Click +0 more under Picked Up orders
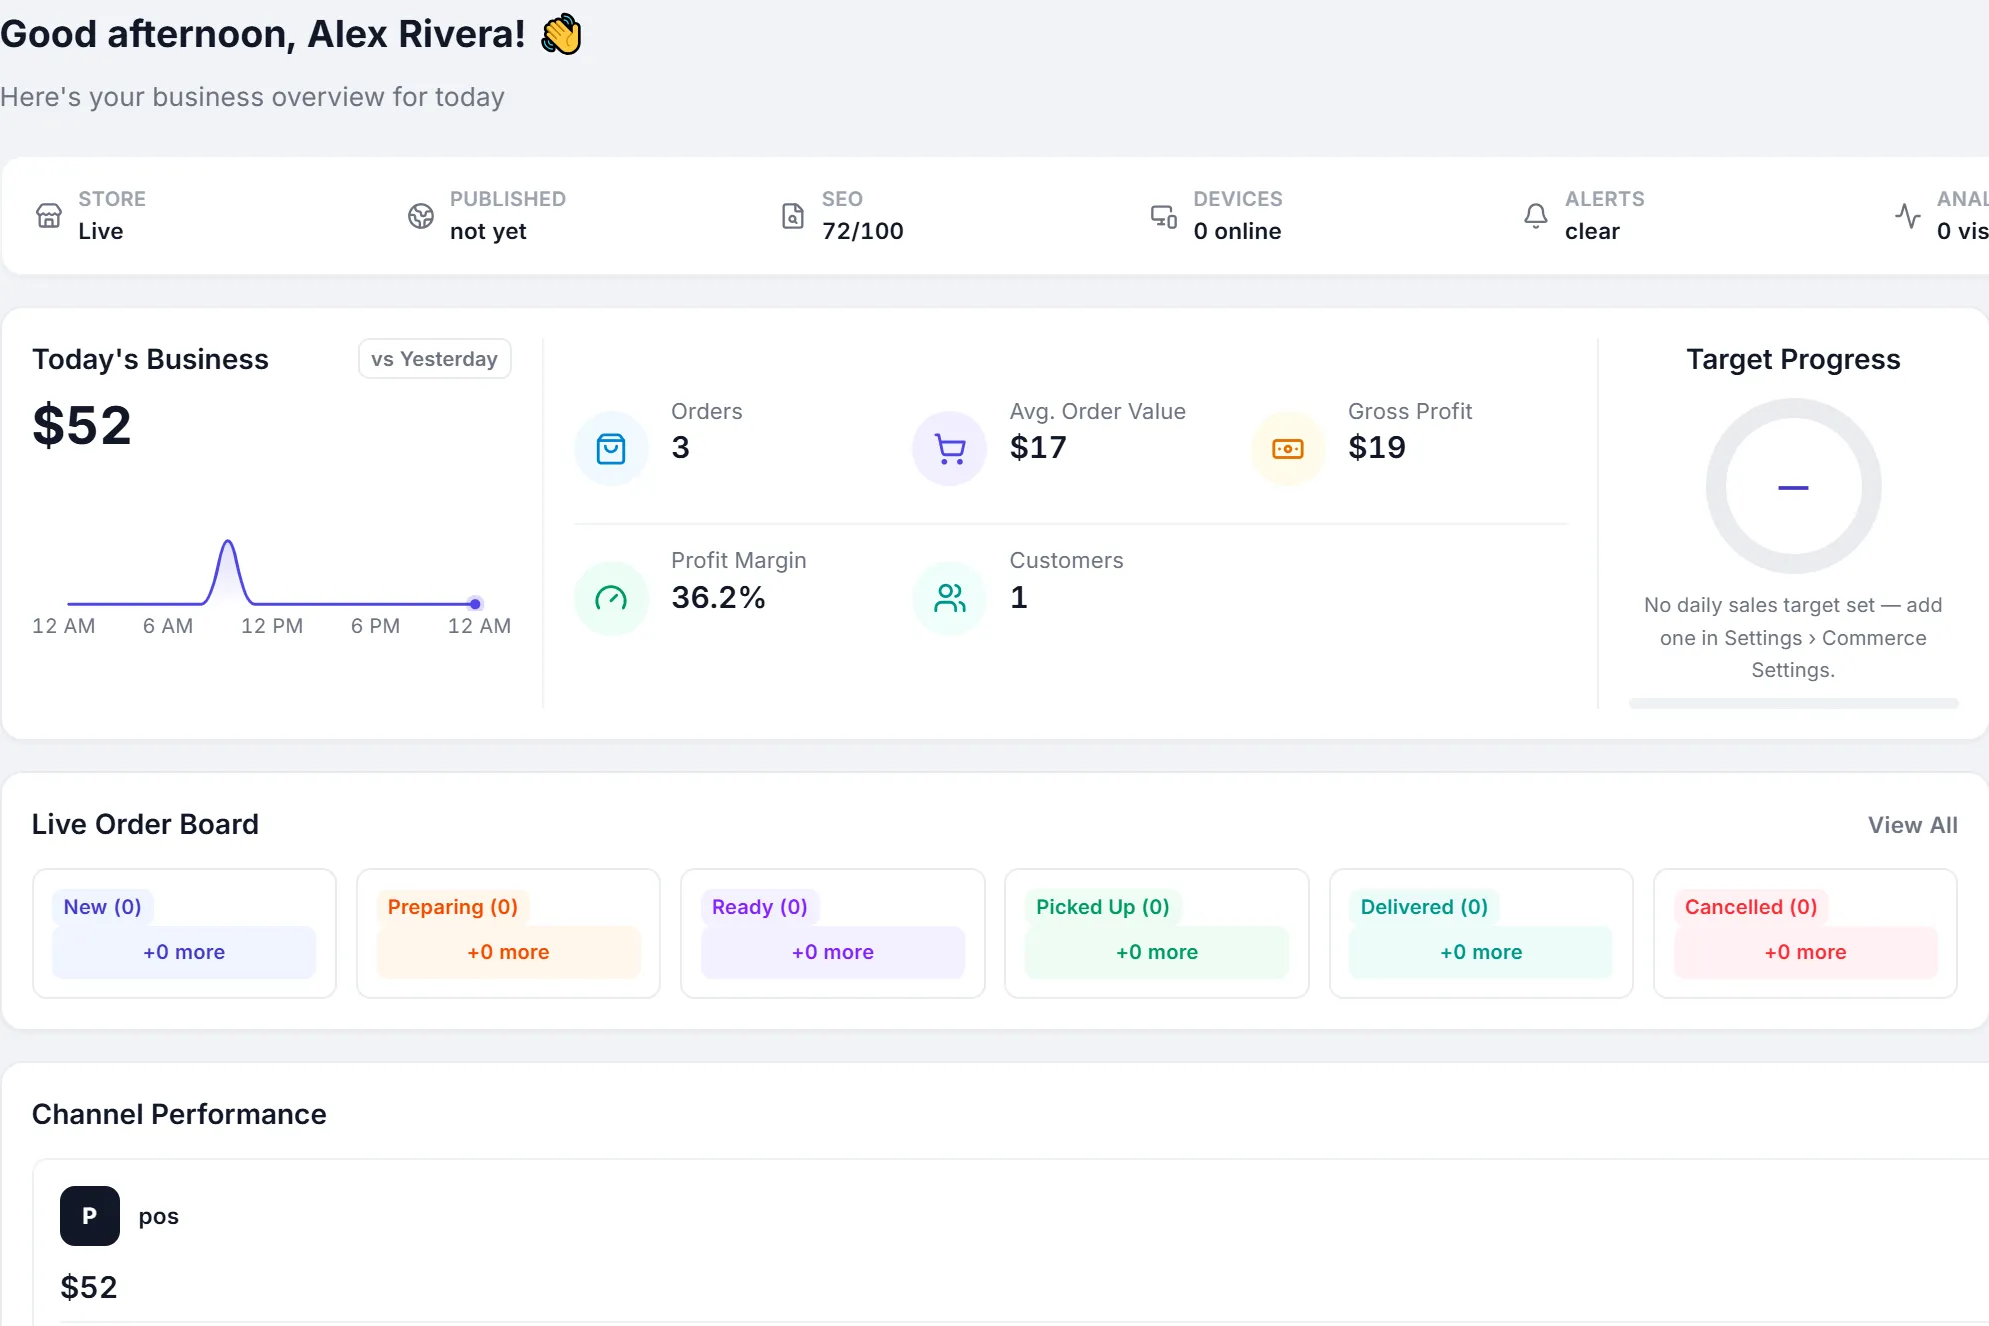This screenshot has height=1326, width=1989. tap(1157, 952)
